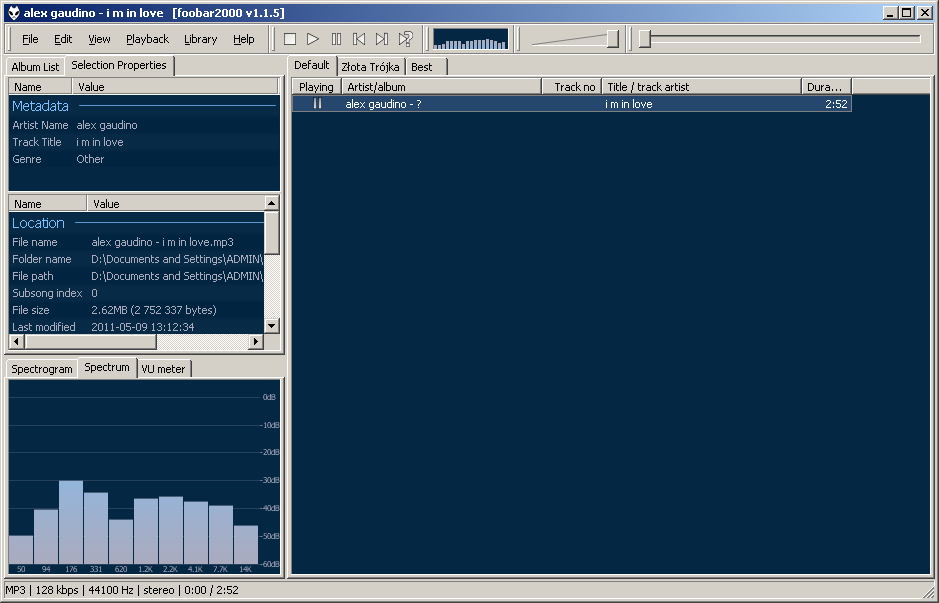Switch to the Album List tab
This screenshot has width=939, height=603.
[36, 67]
